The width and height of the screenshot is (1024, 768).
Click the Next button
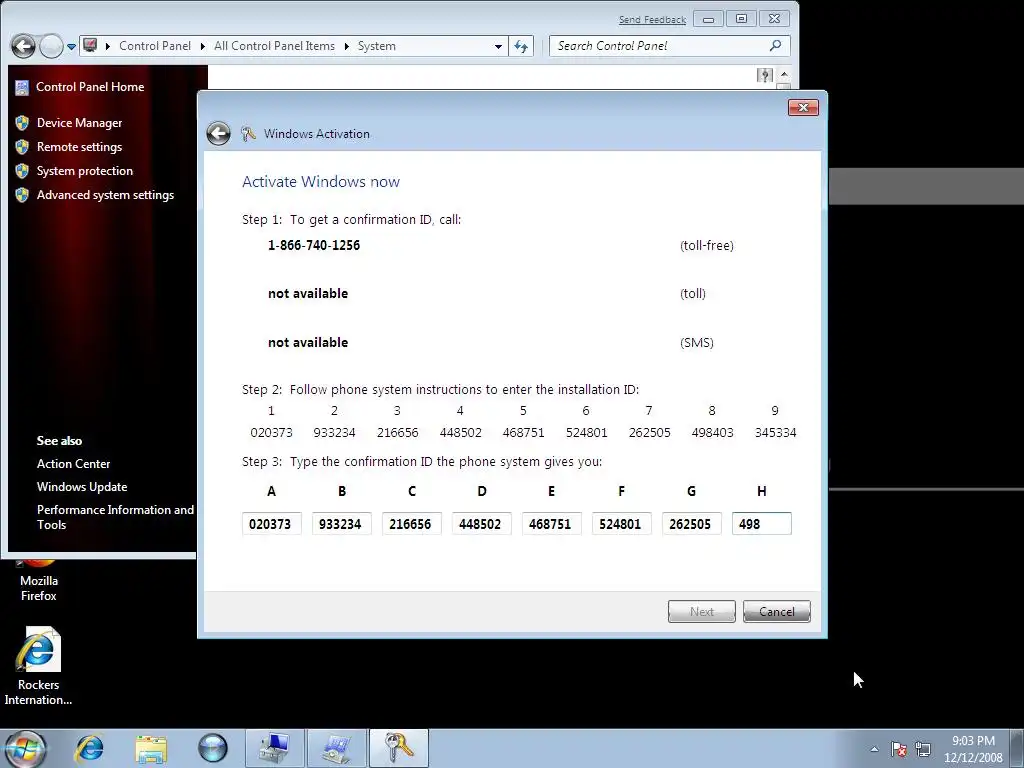[x=702, y=612]
